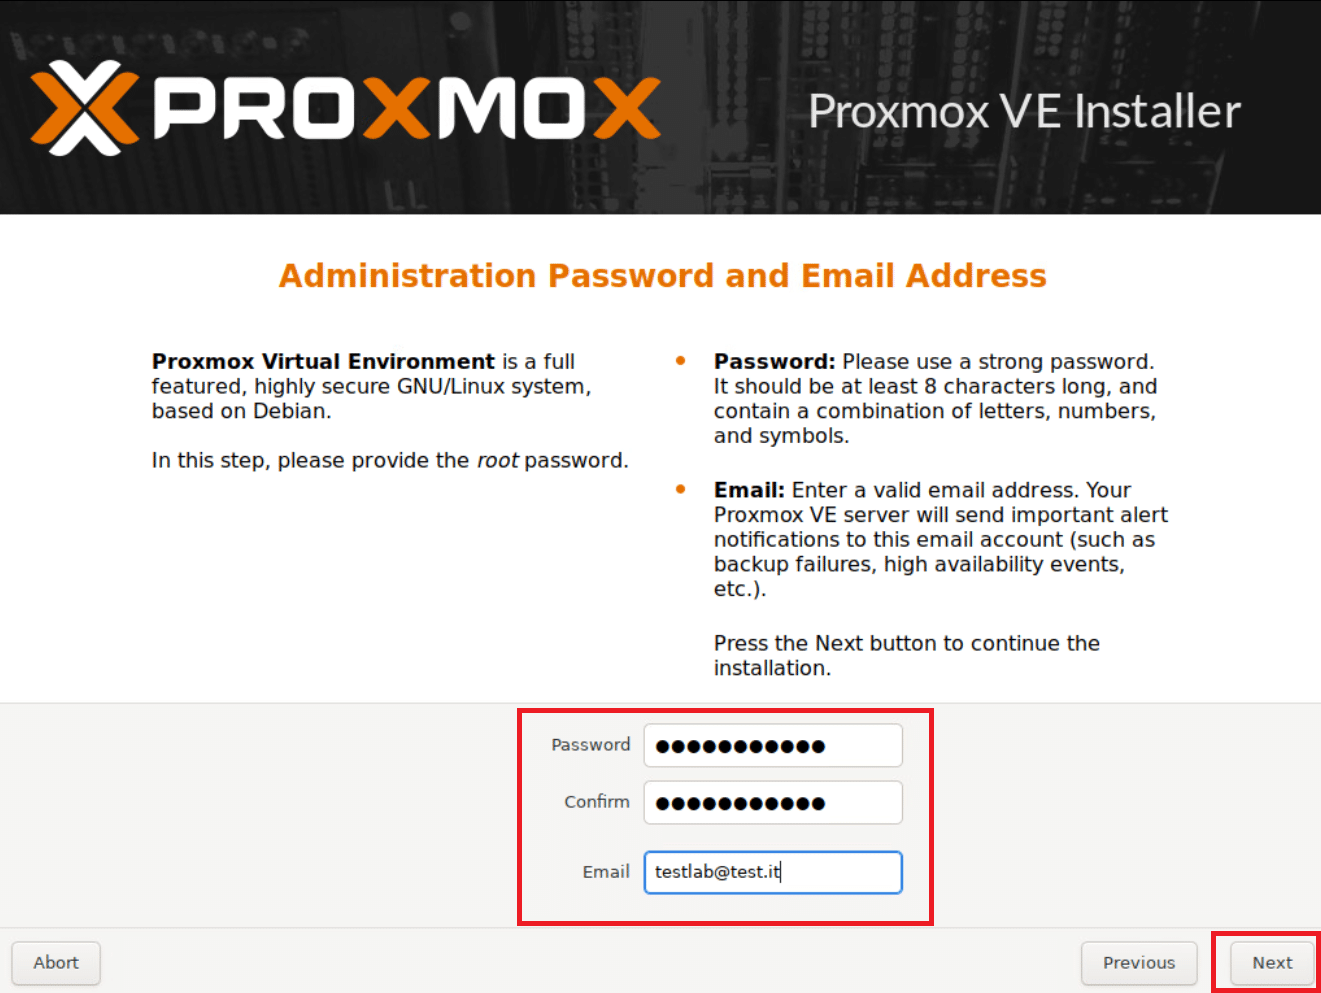Click the Confirm field label
Screen dimensions: 1321x993
(x=597, y=802)
